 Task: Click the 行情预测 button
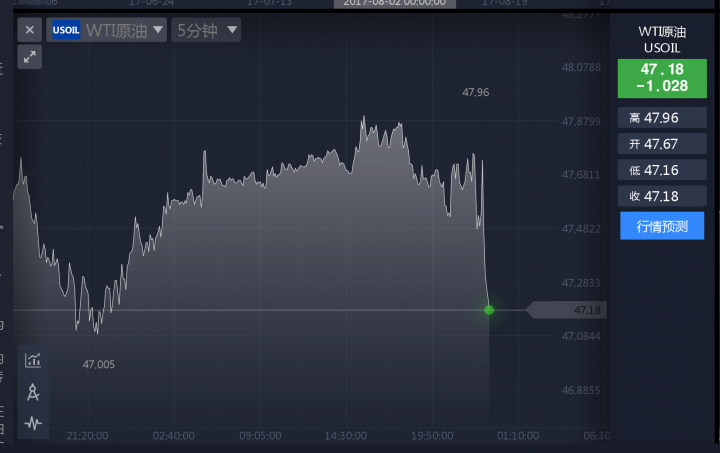coord(662,226)
